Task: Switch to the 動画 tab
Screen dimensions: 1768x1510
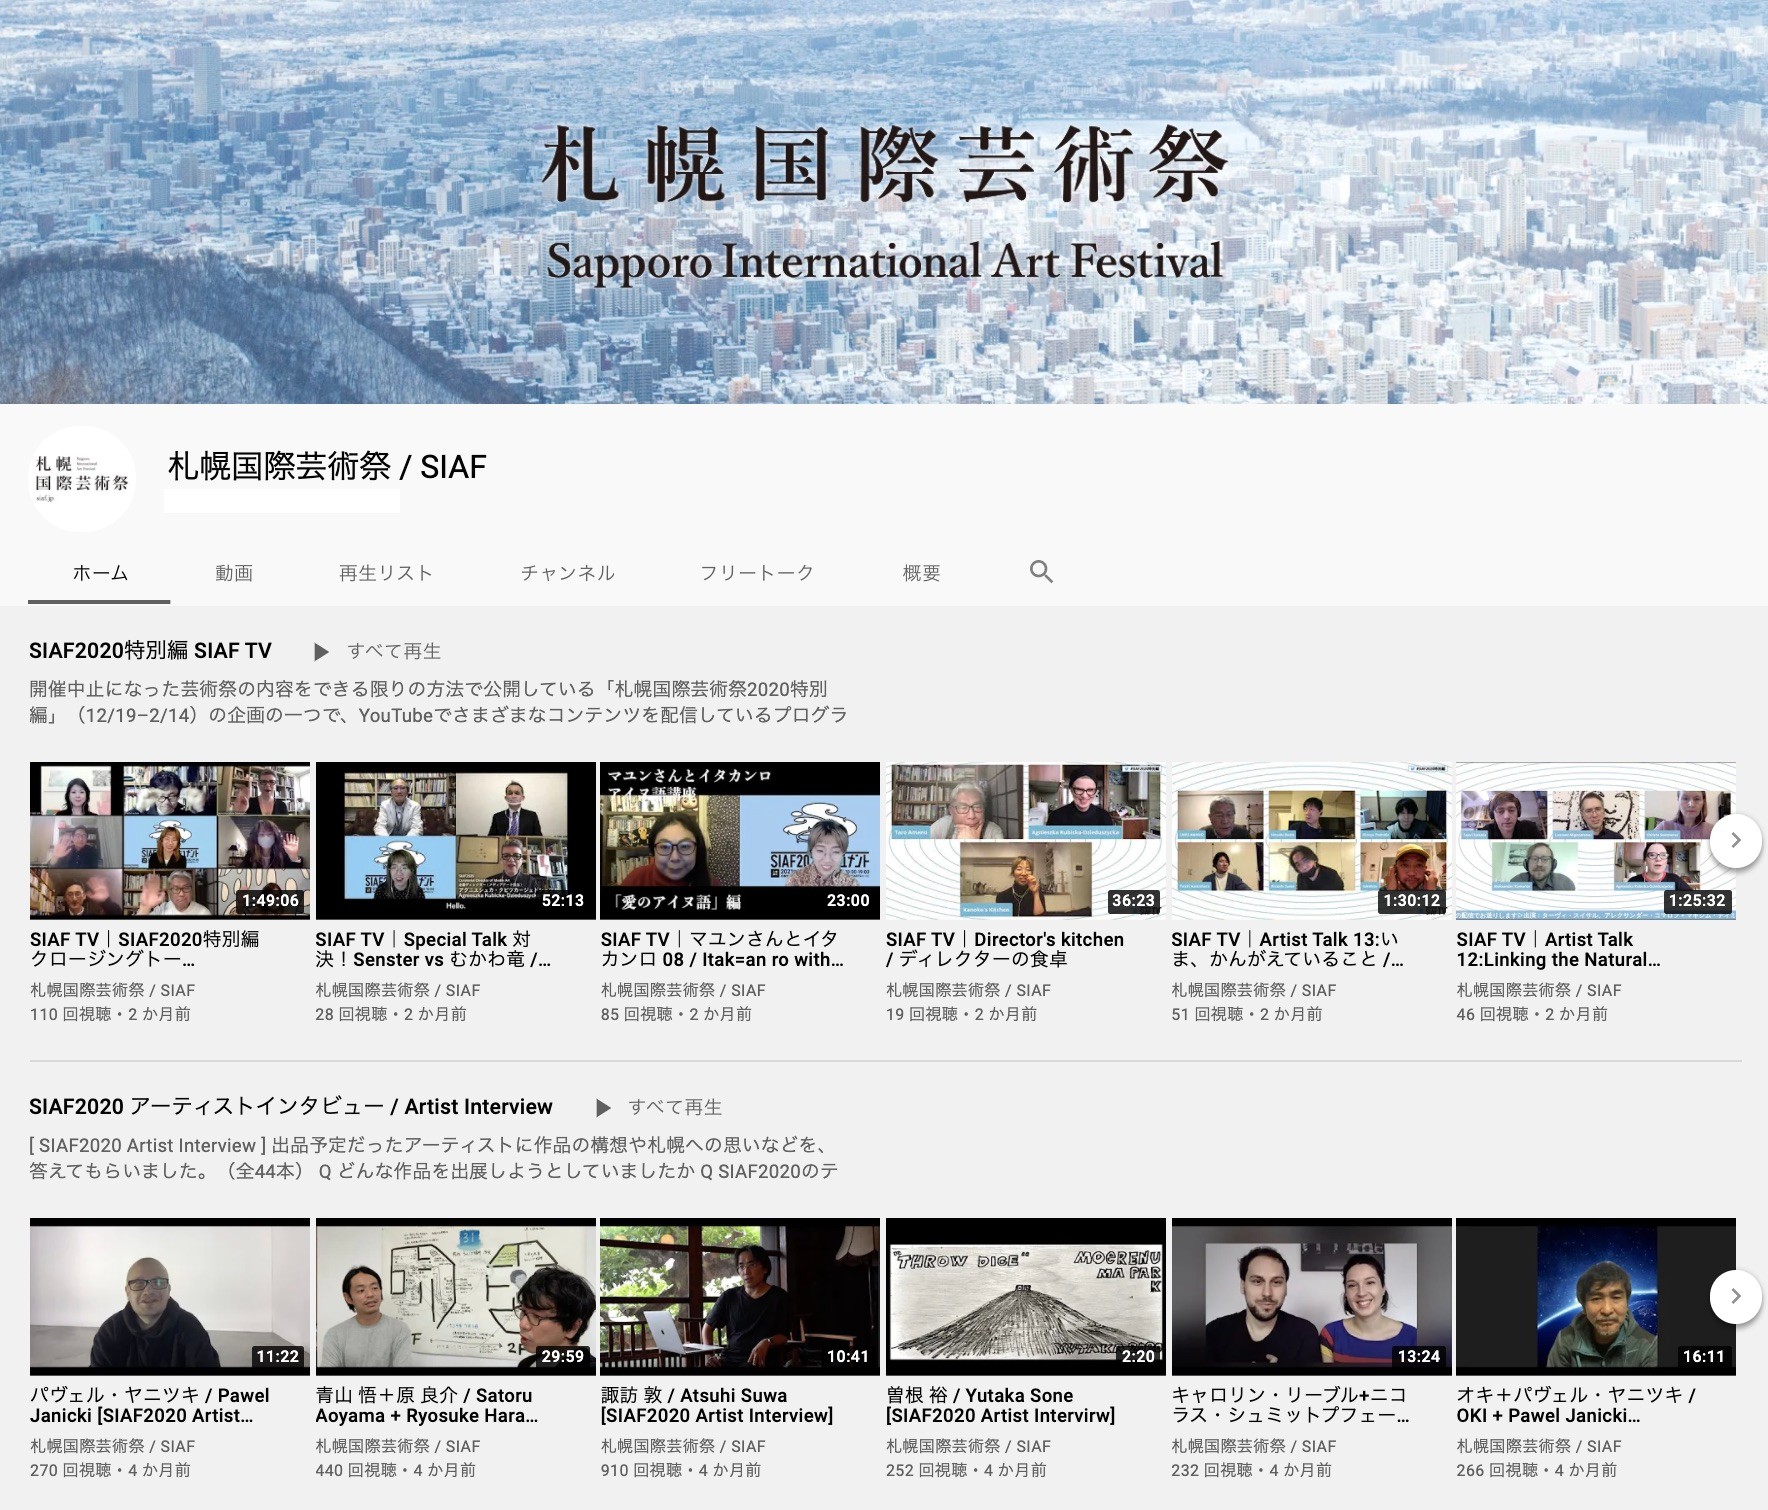Action: click(234, 573)
